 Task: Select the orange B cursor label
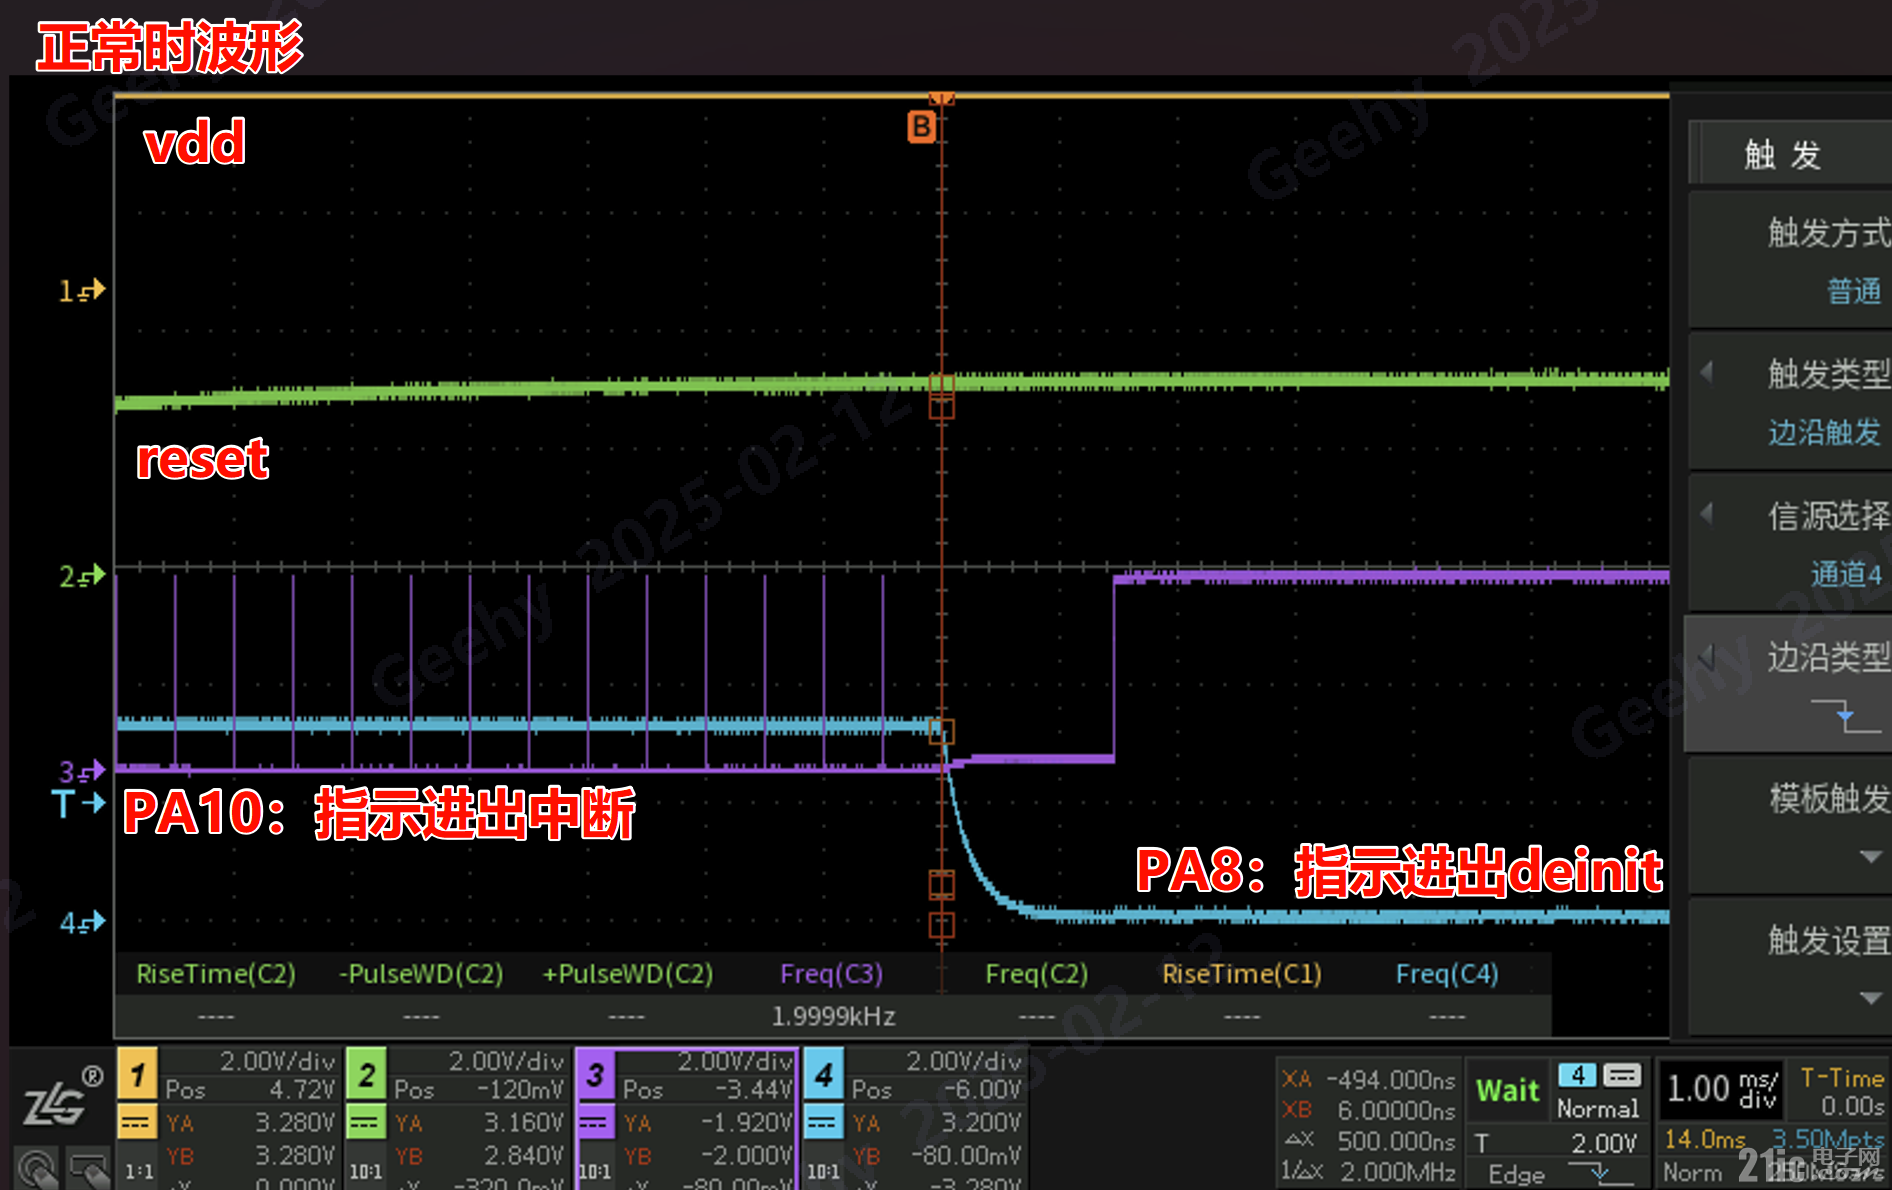point(921,127)
